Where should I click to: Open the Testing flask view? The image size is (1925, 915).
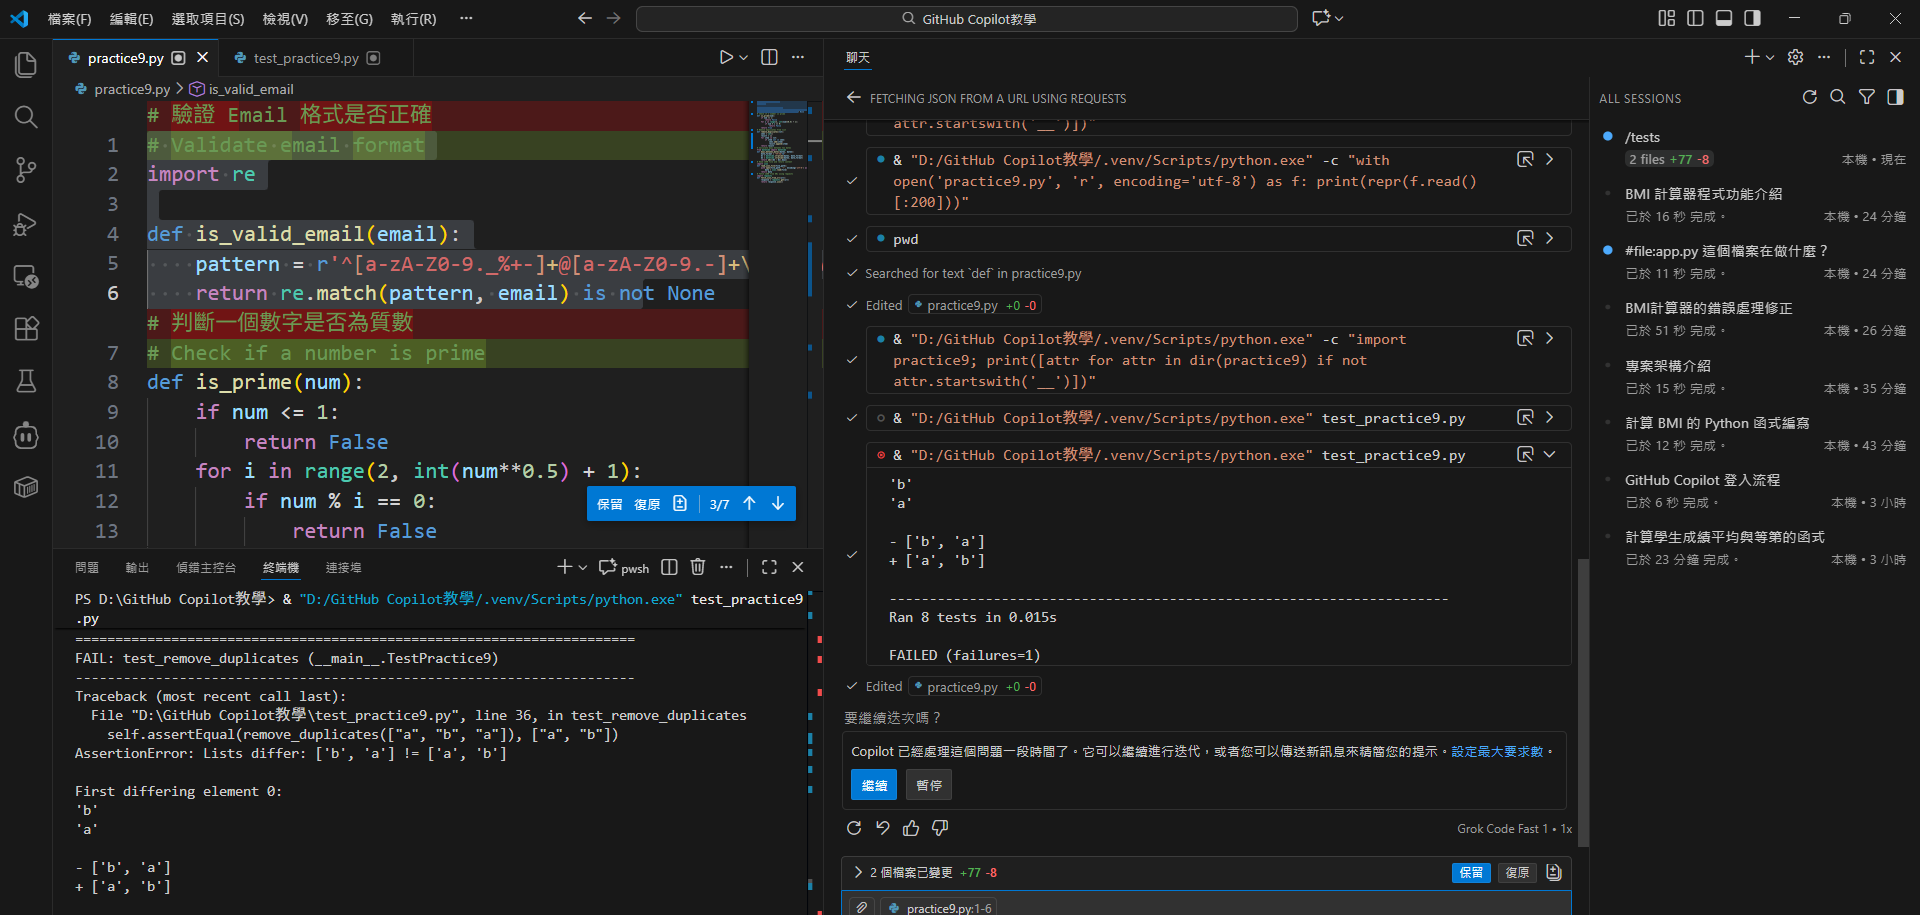pyautogui.click(x=26, y=381)
